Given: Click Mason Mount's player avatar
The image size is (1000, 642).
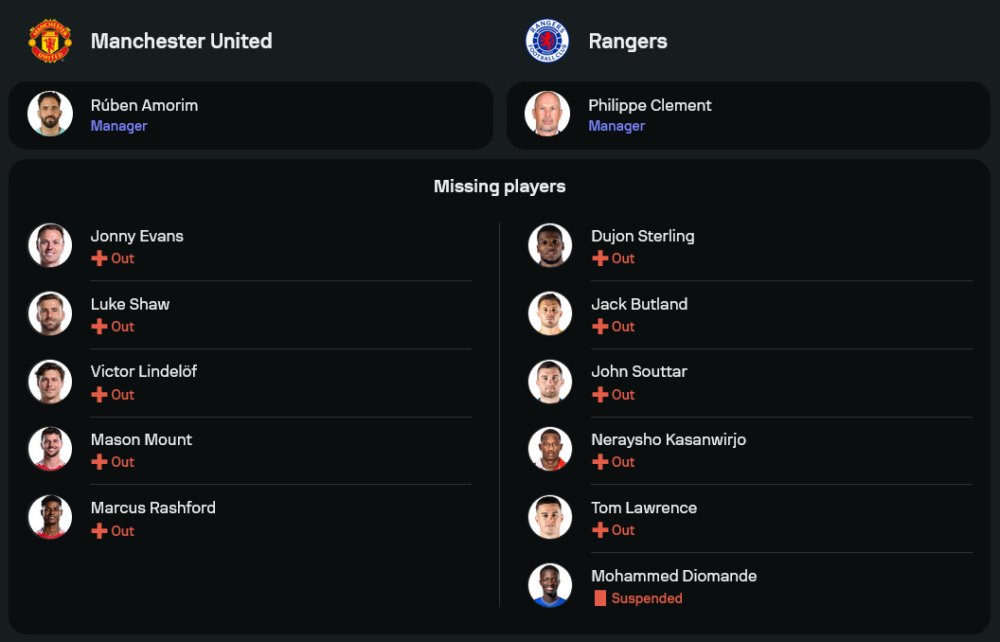Looking at the screenshot, I should click(x=50, y=449).
